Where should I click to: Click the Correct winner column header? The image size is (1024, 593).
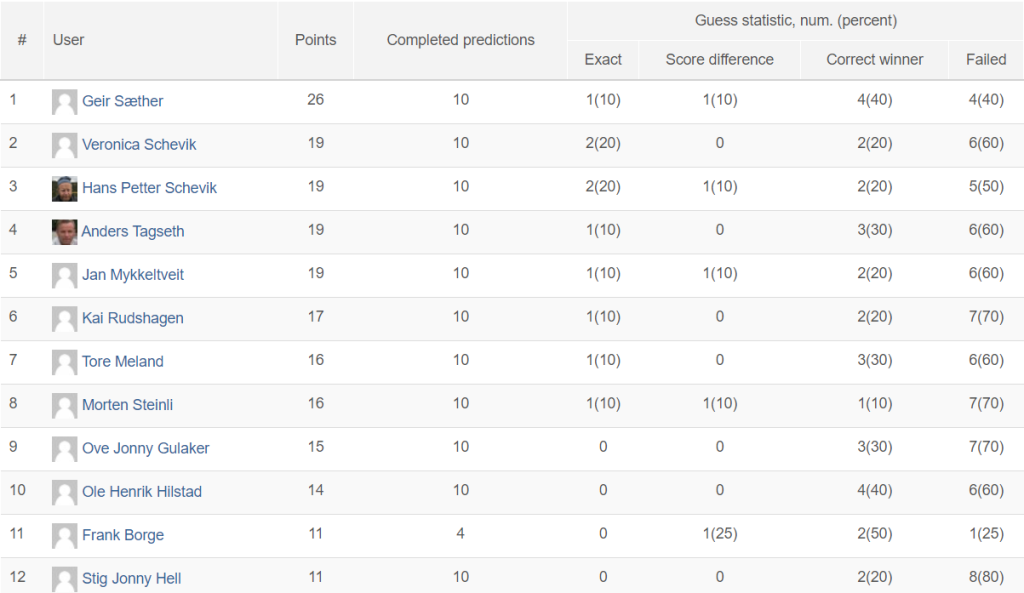coord(874,59)
